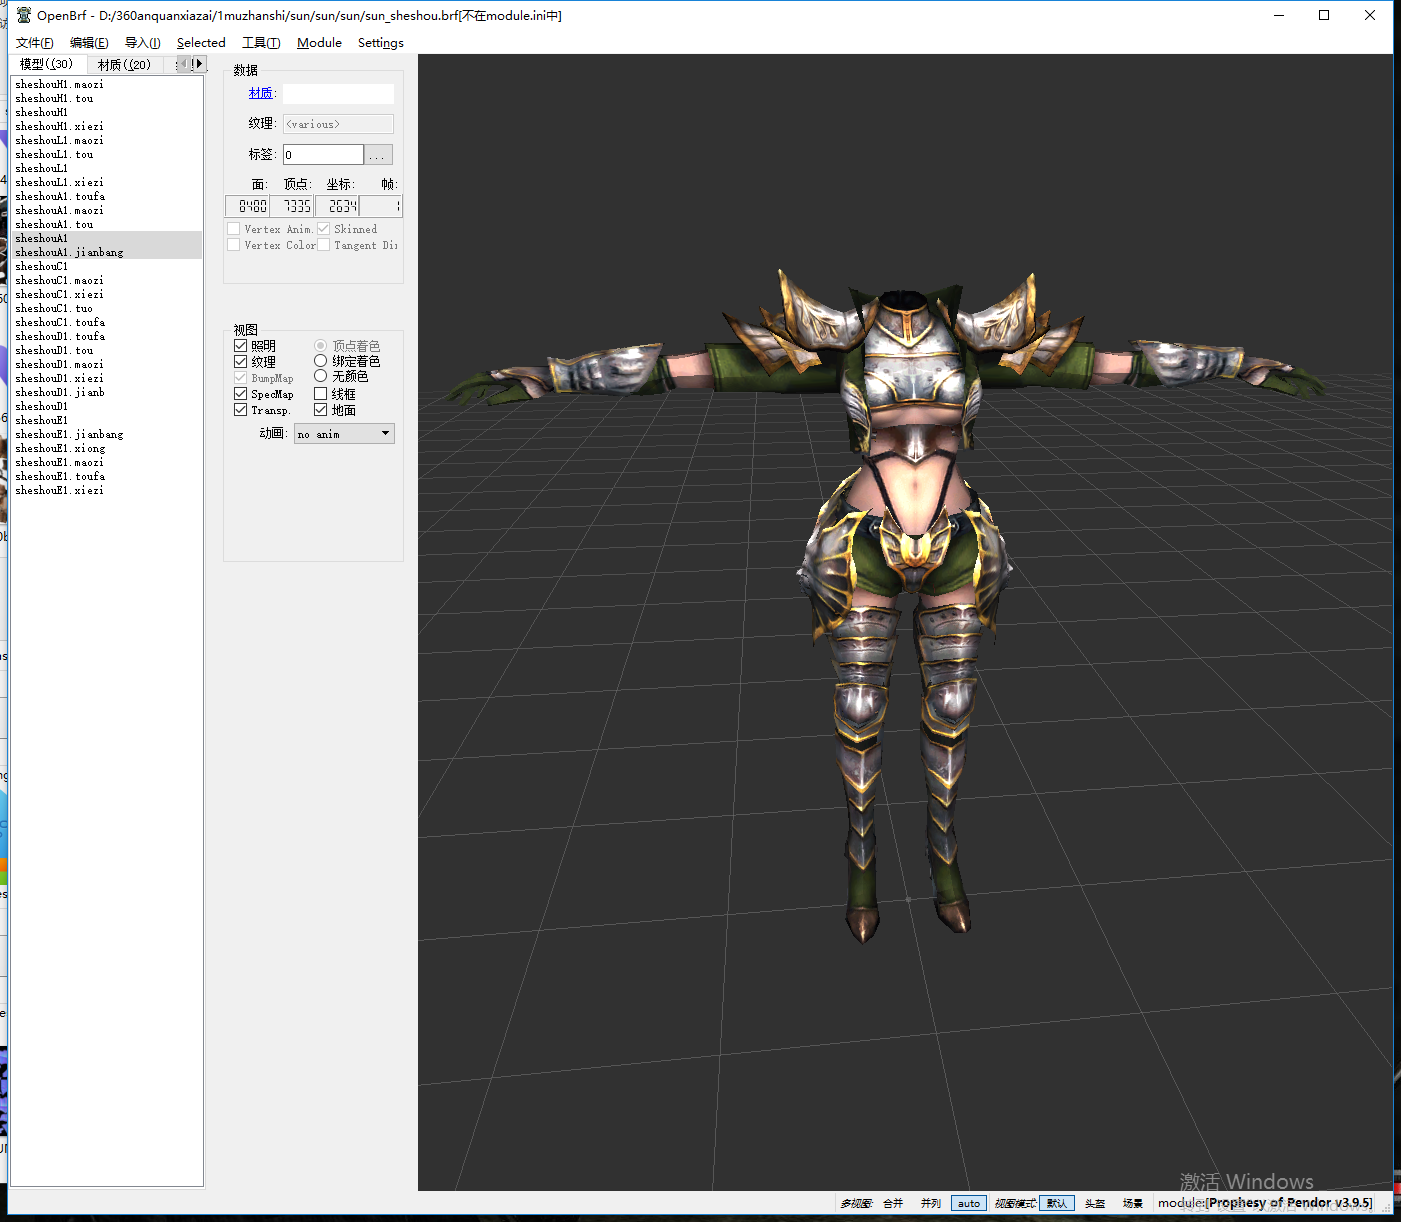Open the Selected menu
This screenshot has height=1222, width=1401.
[x=201, y=43]
